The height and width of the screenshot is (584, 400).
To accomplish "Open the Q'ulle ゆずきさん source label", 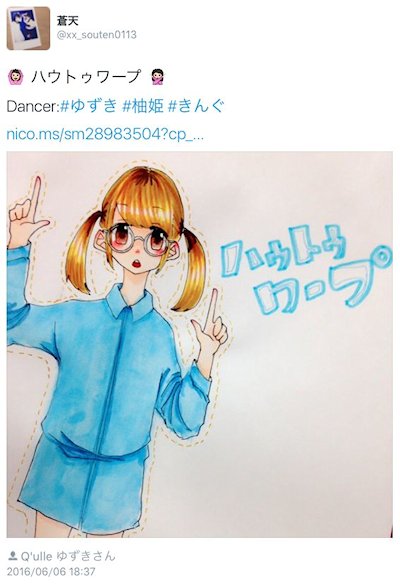I will [x=68, y=556].
